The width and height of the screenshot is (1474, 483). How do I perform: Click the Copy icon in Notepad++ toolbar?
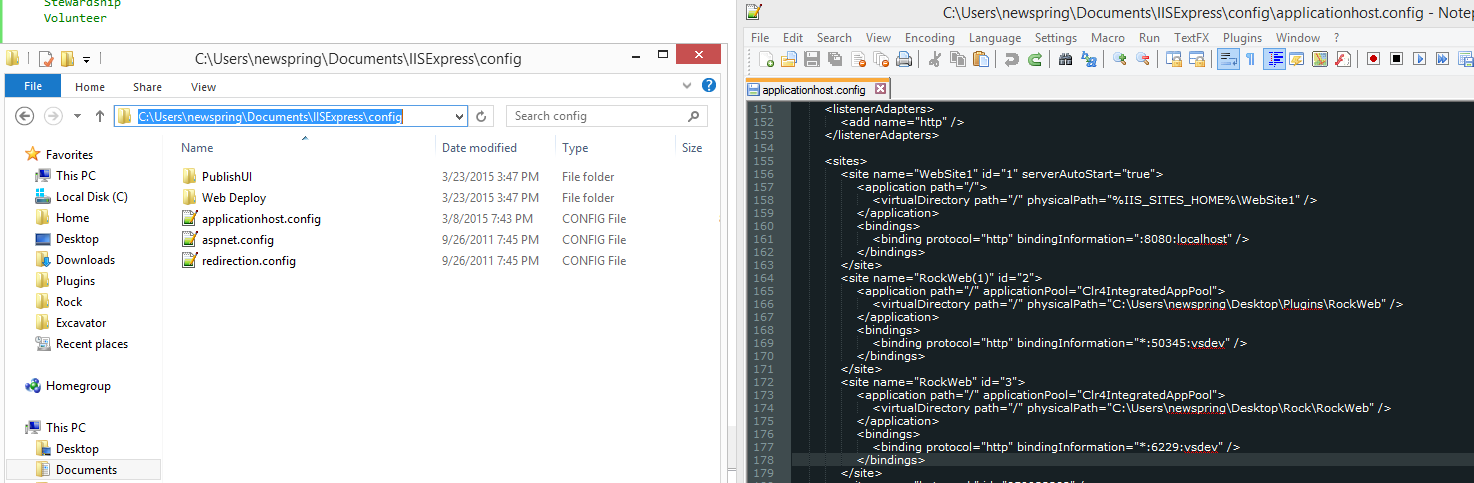[x=958, y=59]
